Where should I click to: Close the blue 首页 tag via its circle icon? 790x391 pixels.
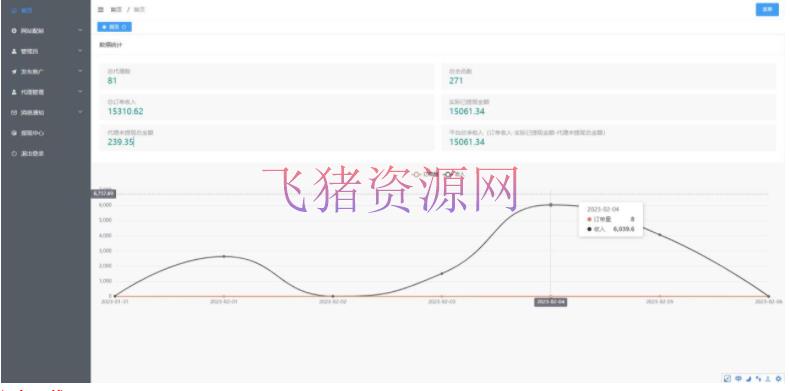pyautogui.click(x=124, y=27)
